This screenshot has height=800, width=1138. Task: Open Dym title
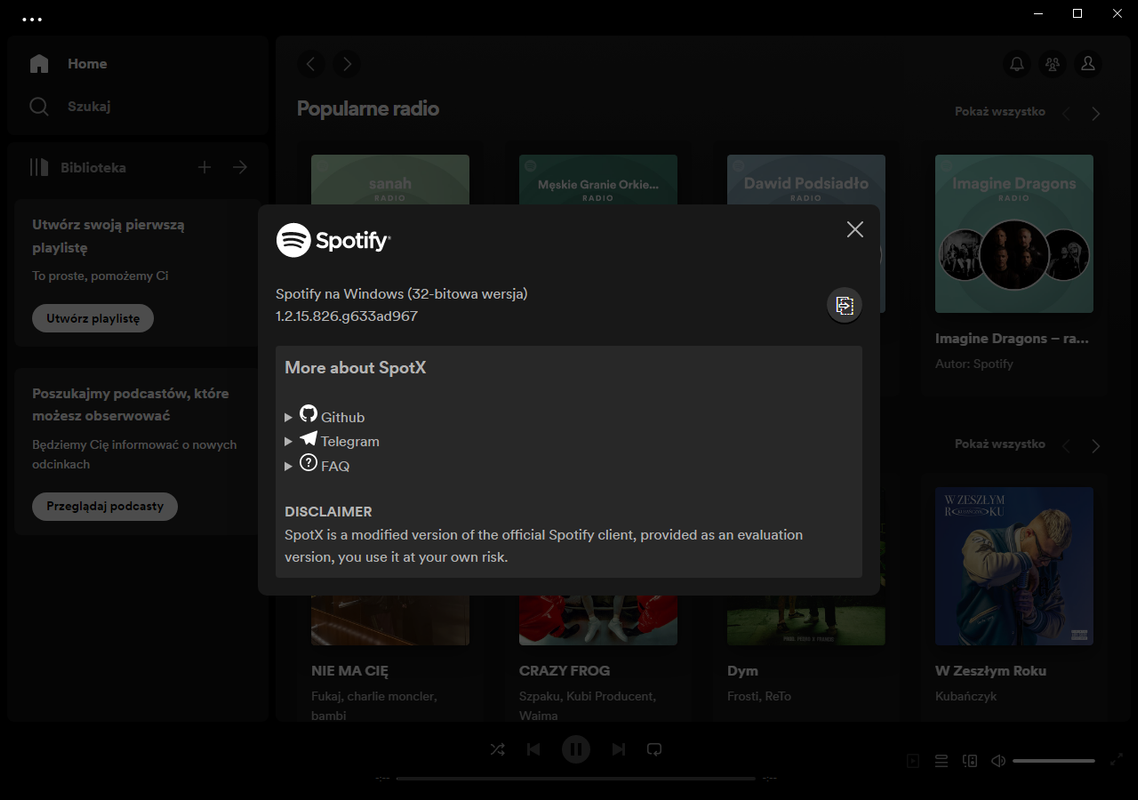click(x=742, y=672)
